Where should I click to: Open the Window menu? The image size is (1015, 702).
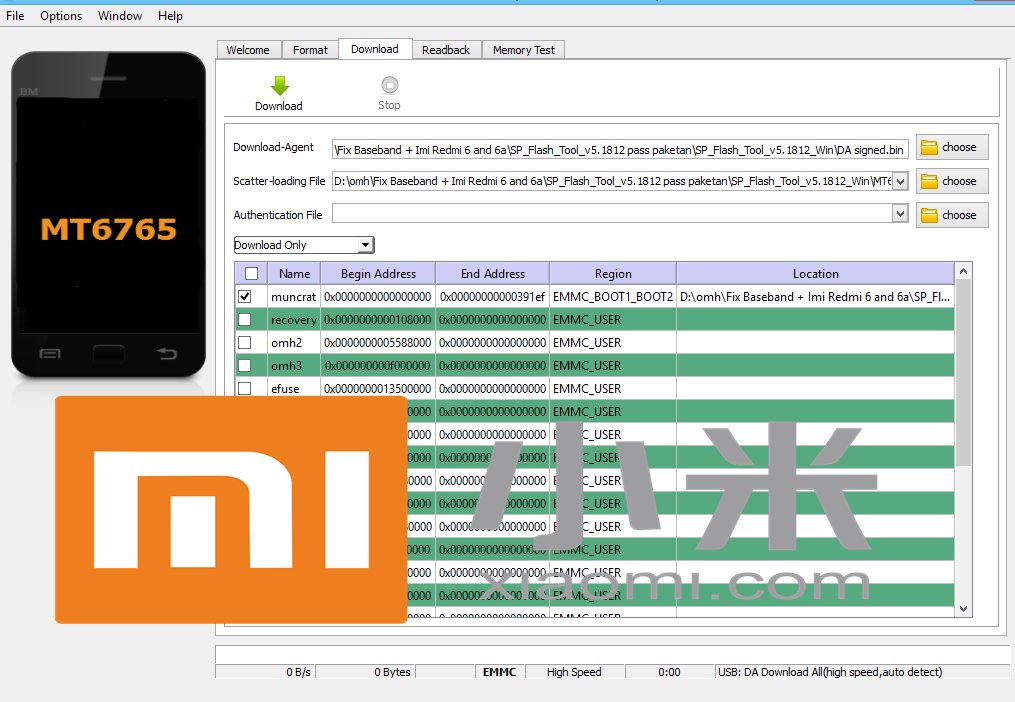click(x=120, y=16)
